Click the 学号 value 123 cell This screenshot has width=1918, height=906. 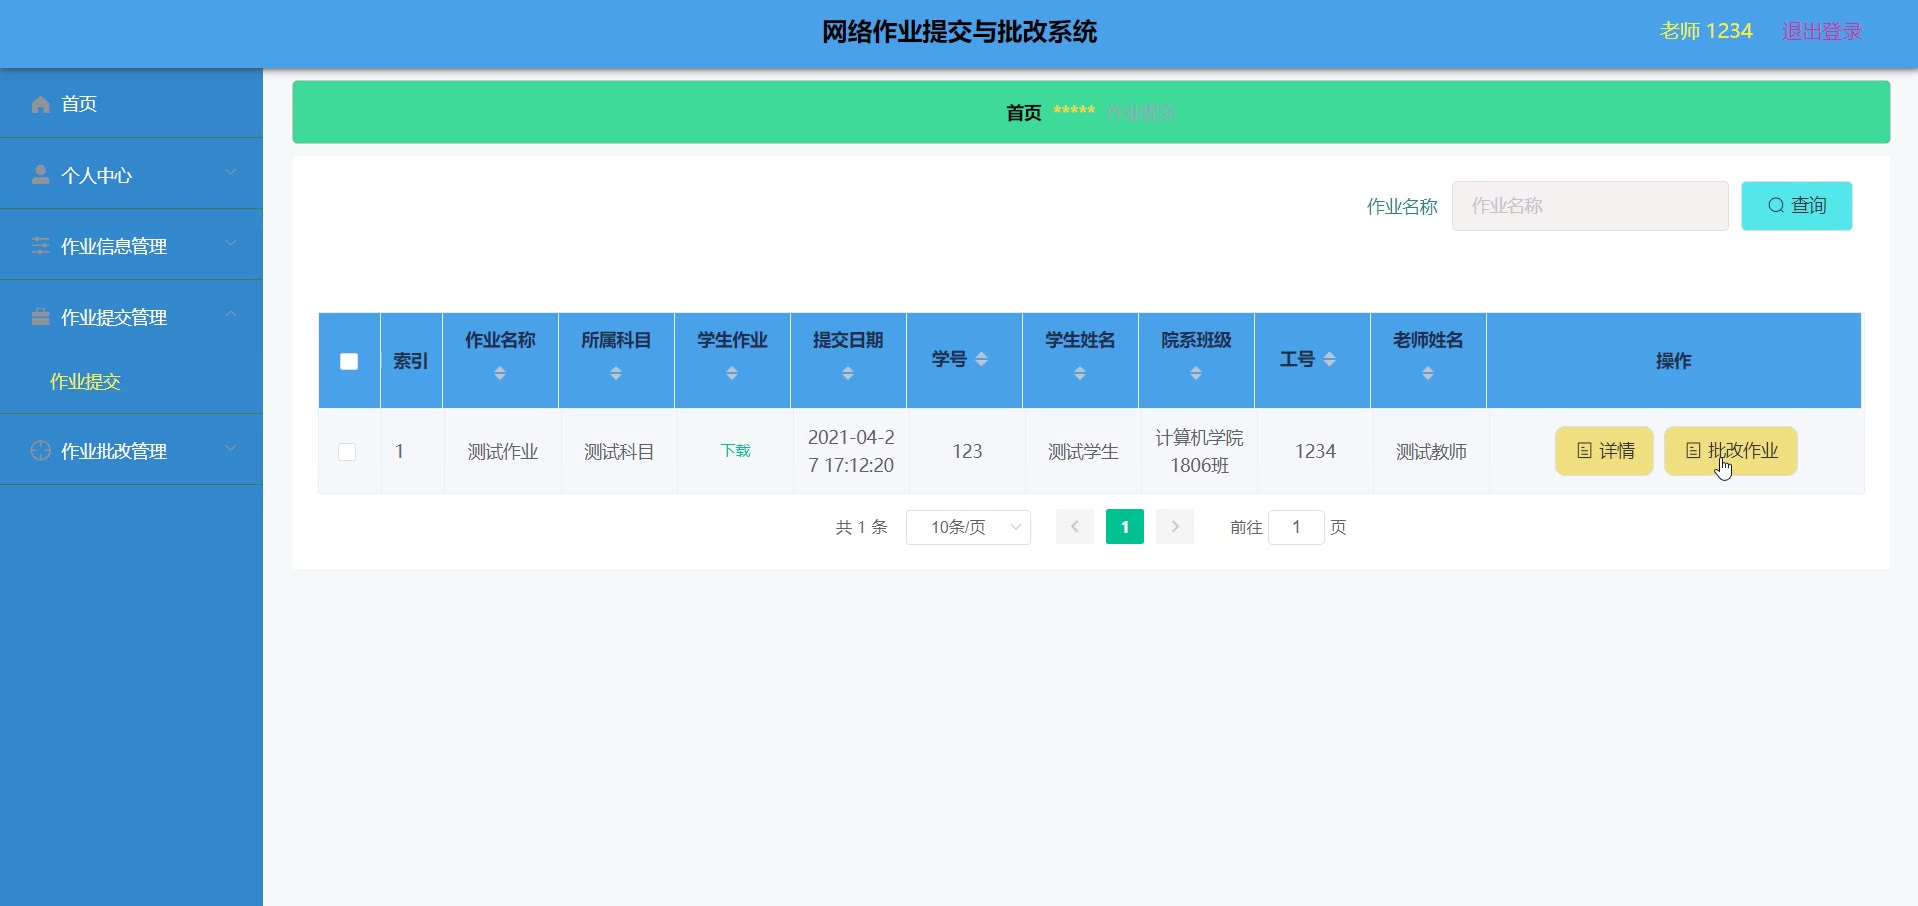(967, 451)
